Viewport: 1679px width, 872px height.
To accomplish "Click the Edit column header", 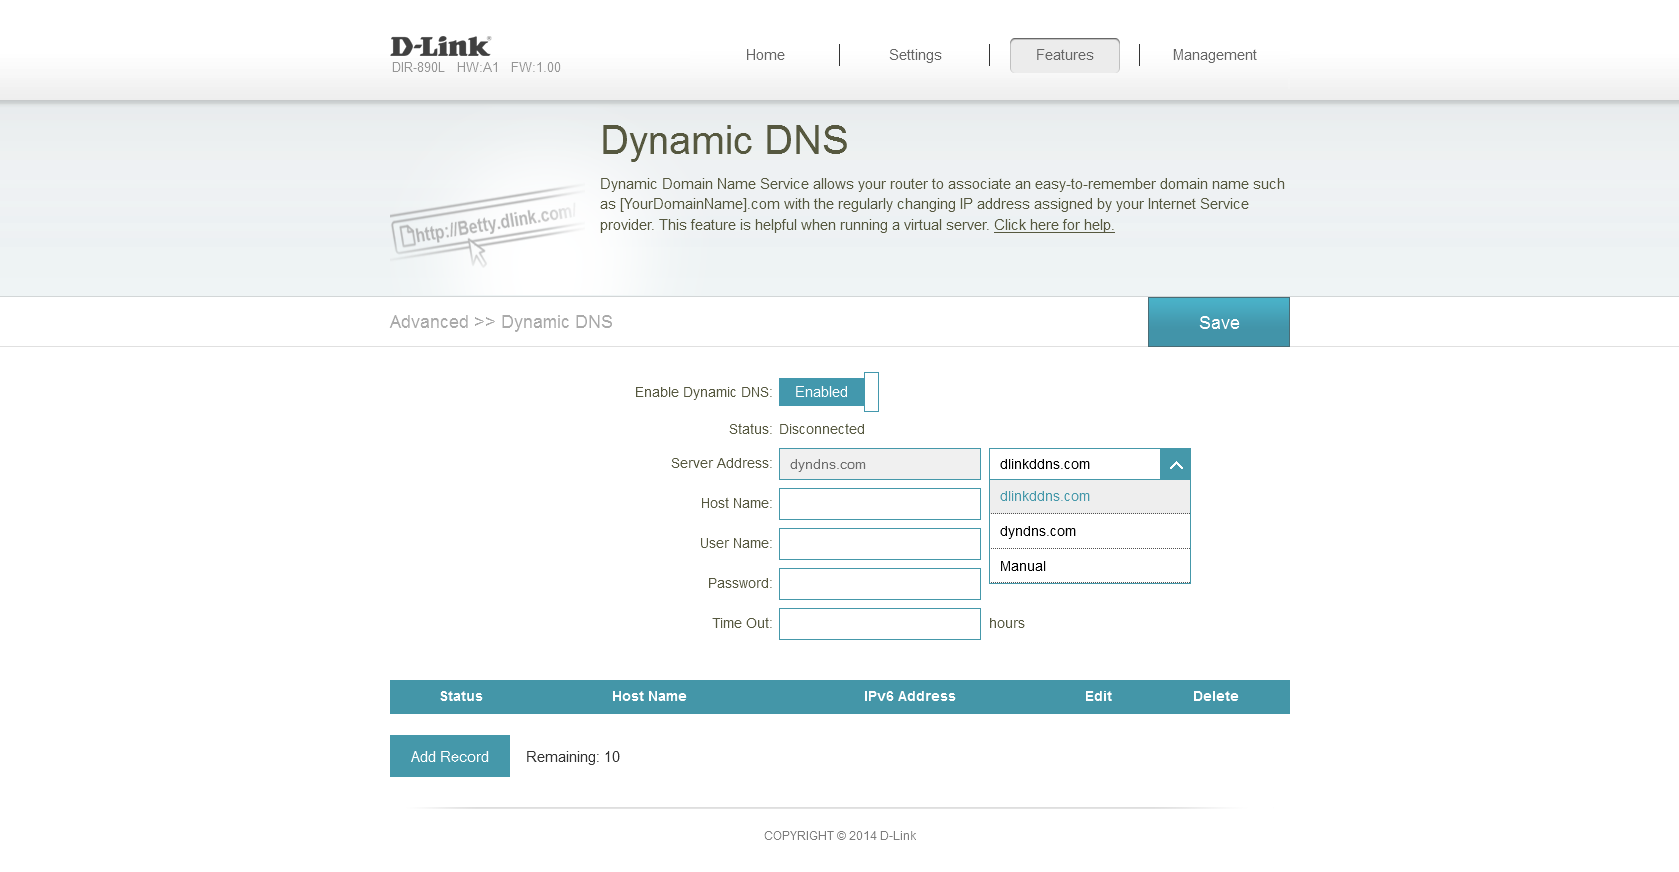I will click(x=1098, y=696).
